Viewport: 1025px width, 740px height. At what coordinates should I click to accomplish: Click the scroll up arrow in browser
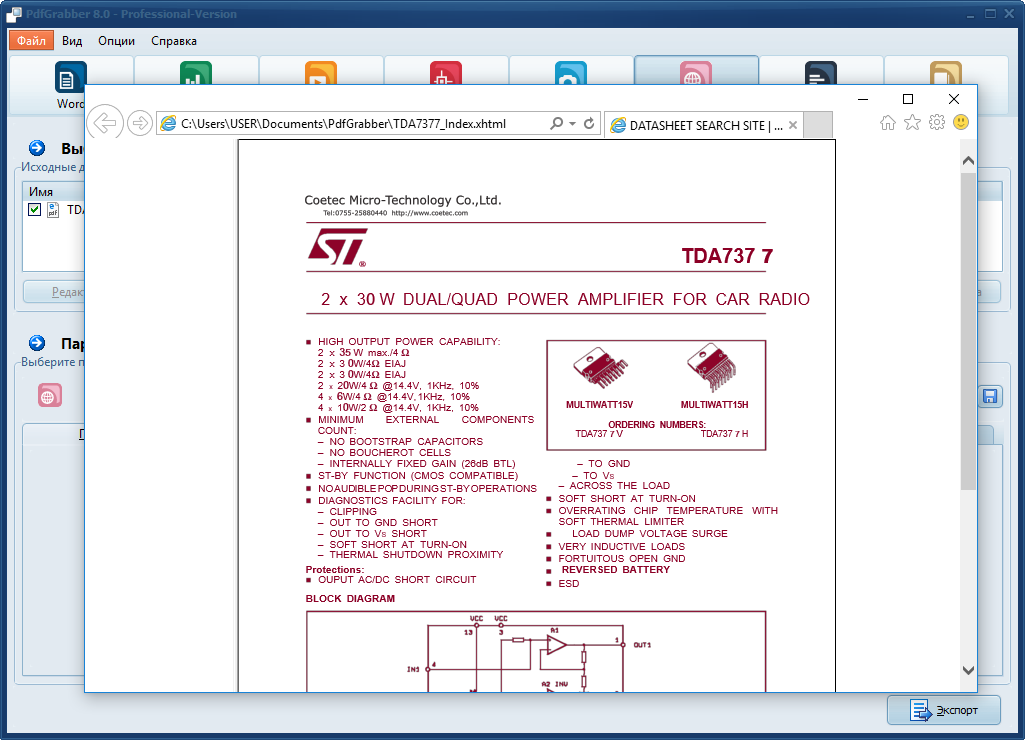(x=969, y=161)
